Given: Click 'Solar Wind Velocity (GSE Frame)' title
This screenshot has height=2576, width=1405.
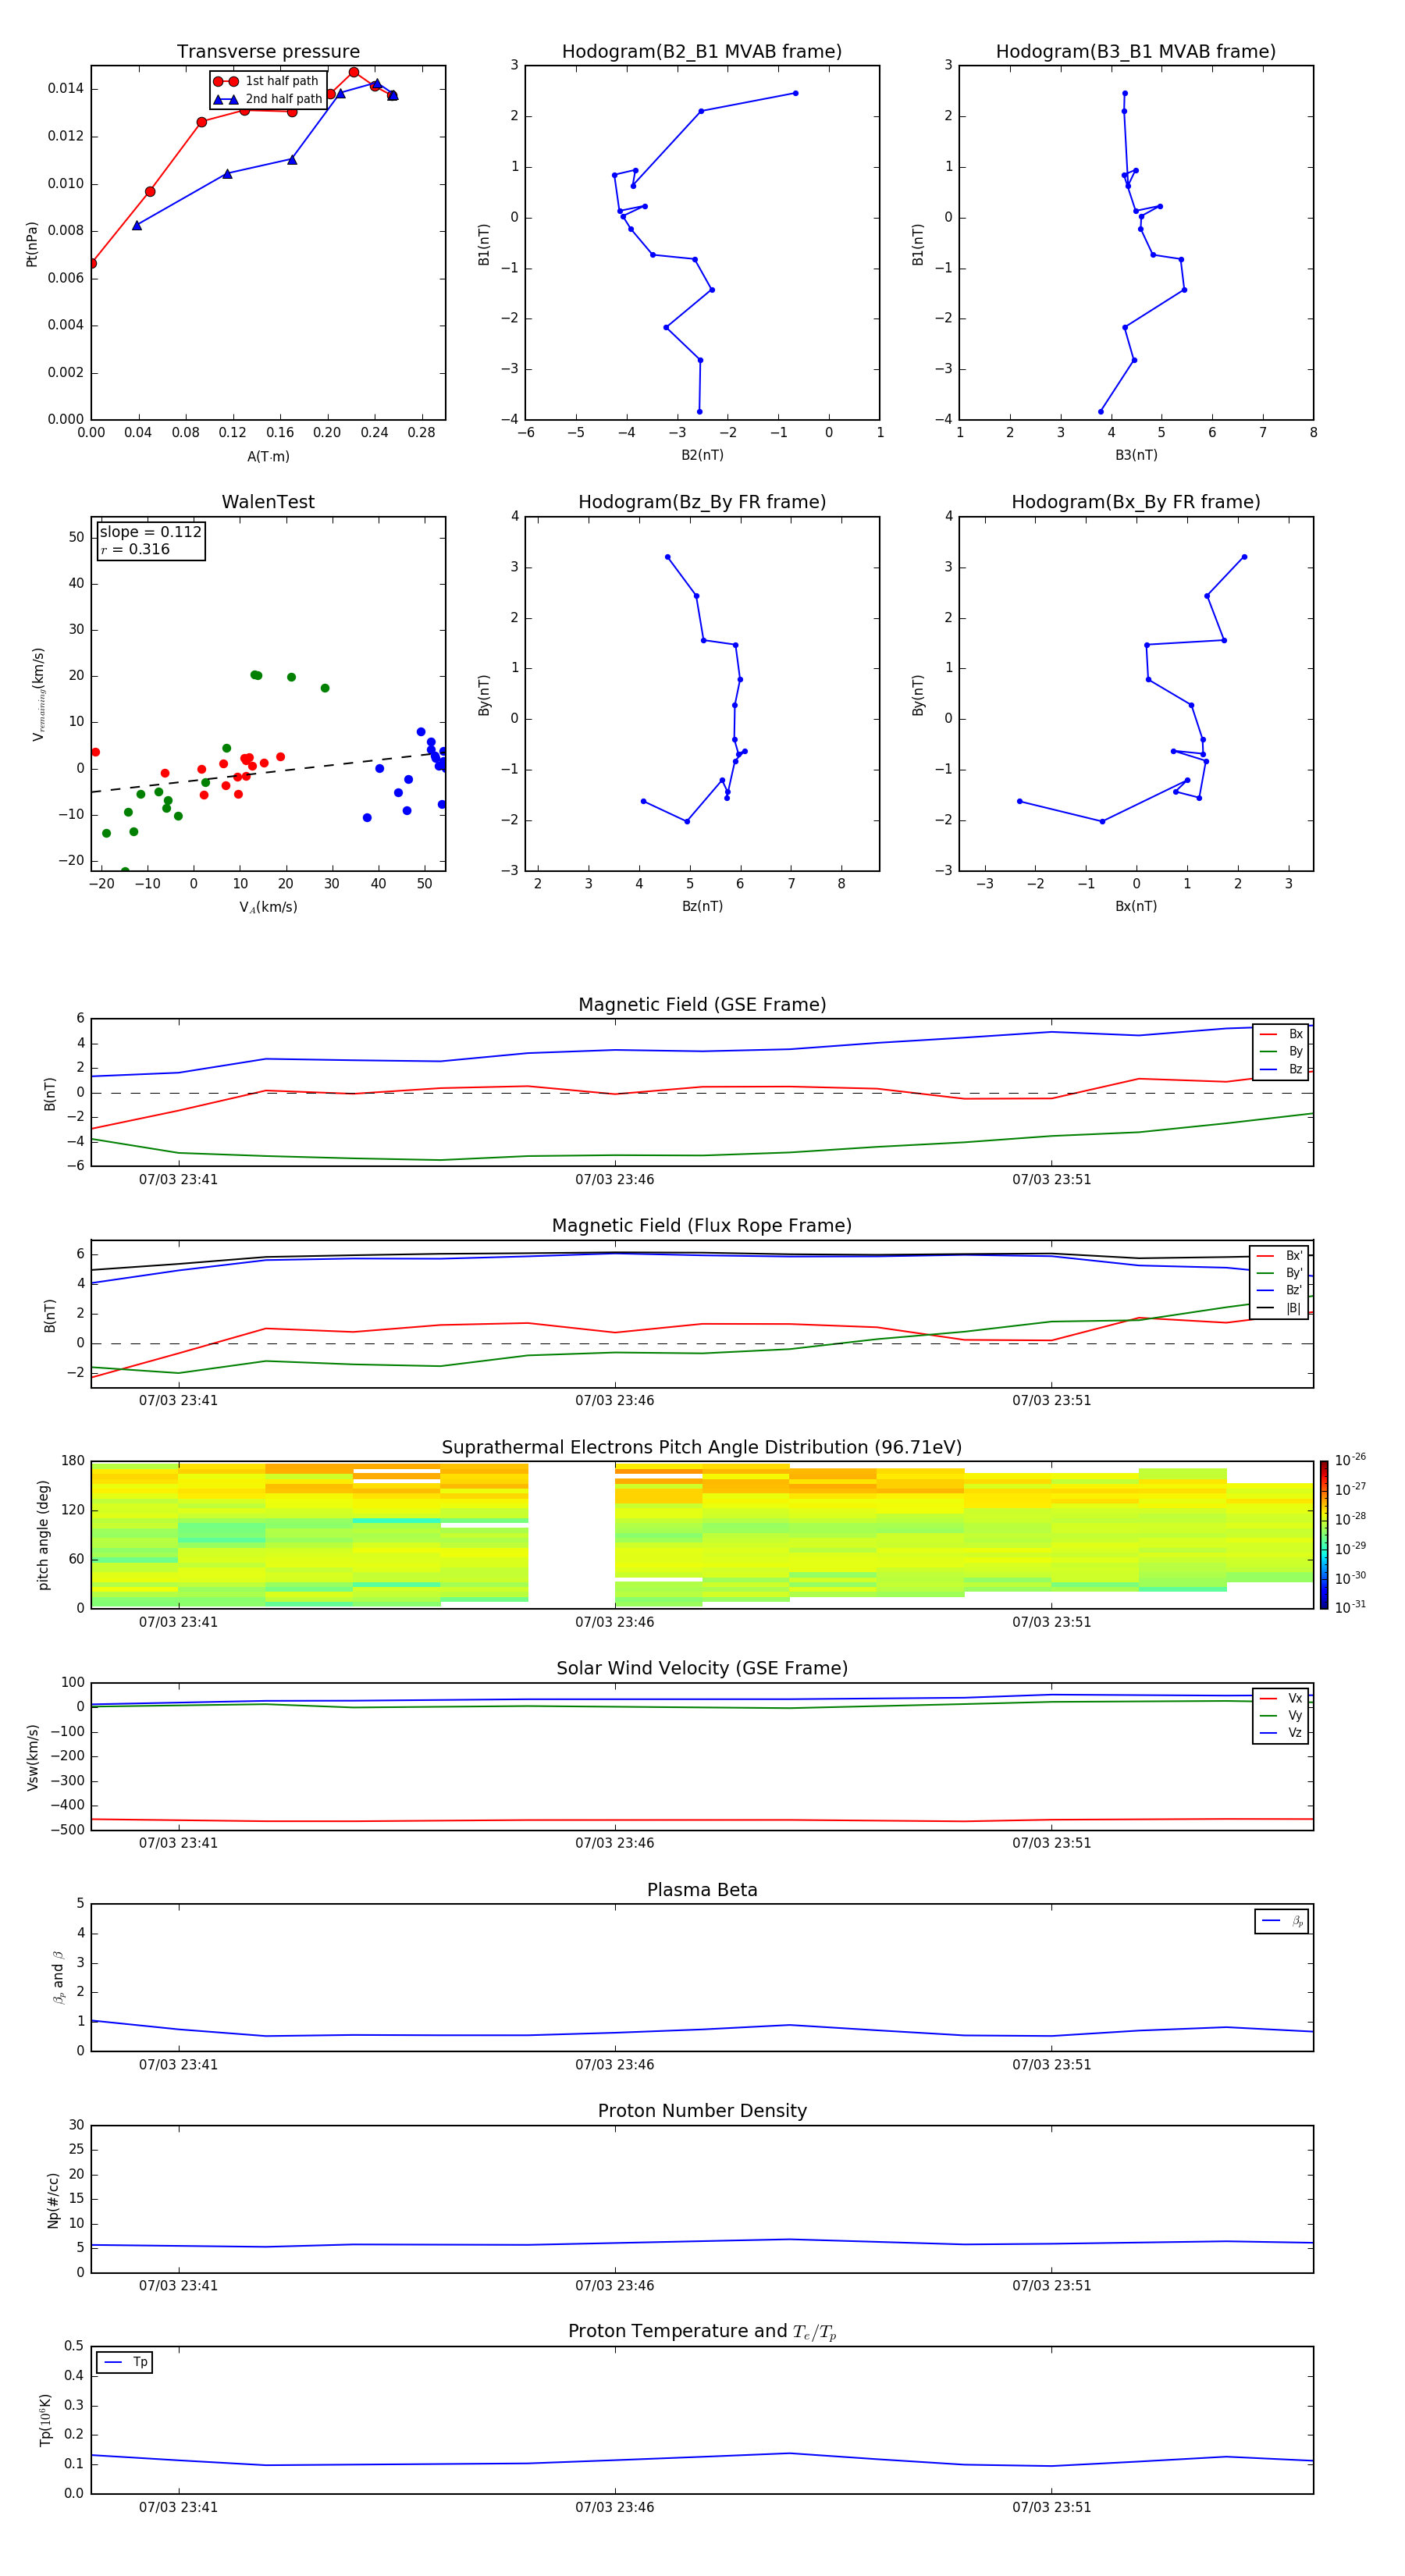Looking at the screenshot, I should [702, 1668].
